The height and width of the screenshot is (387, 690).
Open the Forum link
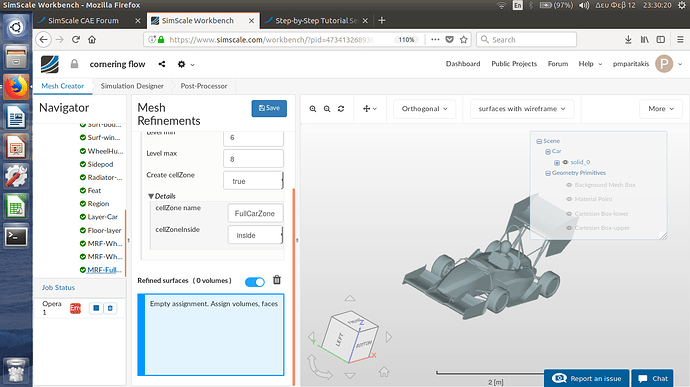click(558, 64)
